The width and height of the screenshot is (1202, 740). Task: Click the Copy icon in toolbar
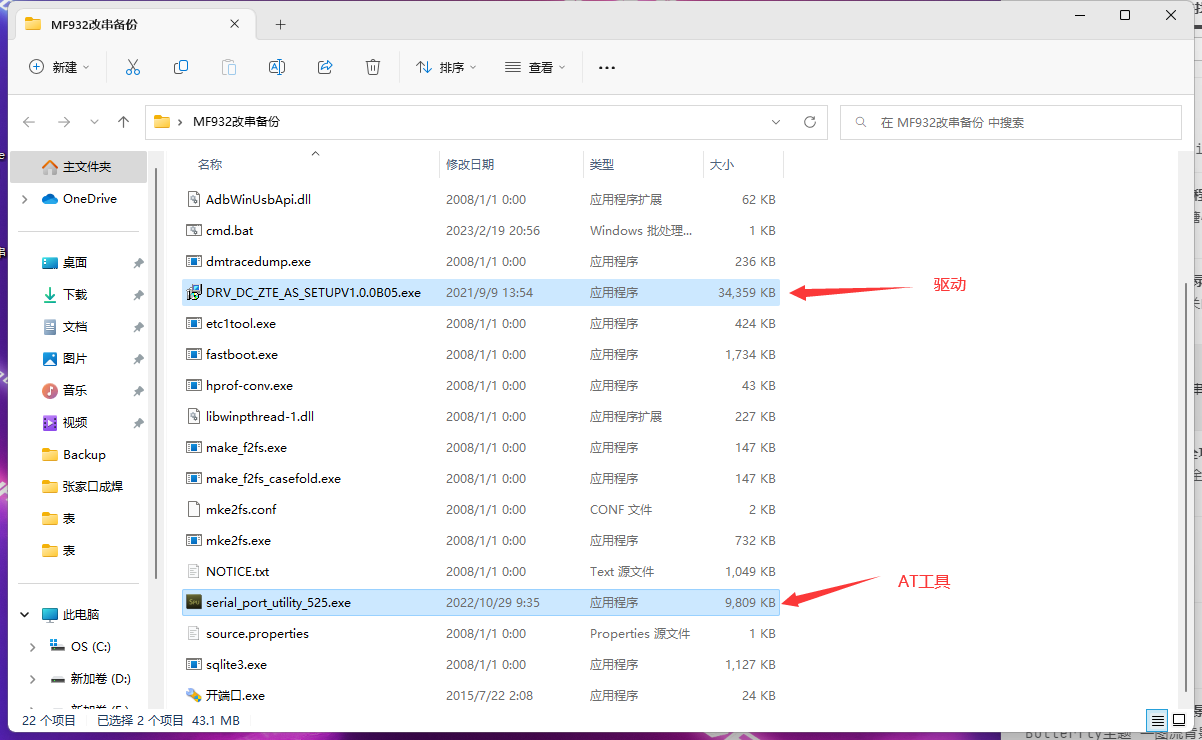pyautogui.click(x=181, y=67)
